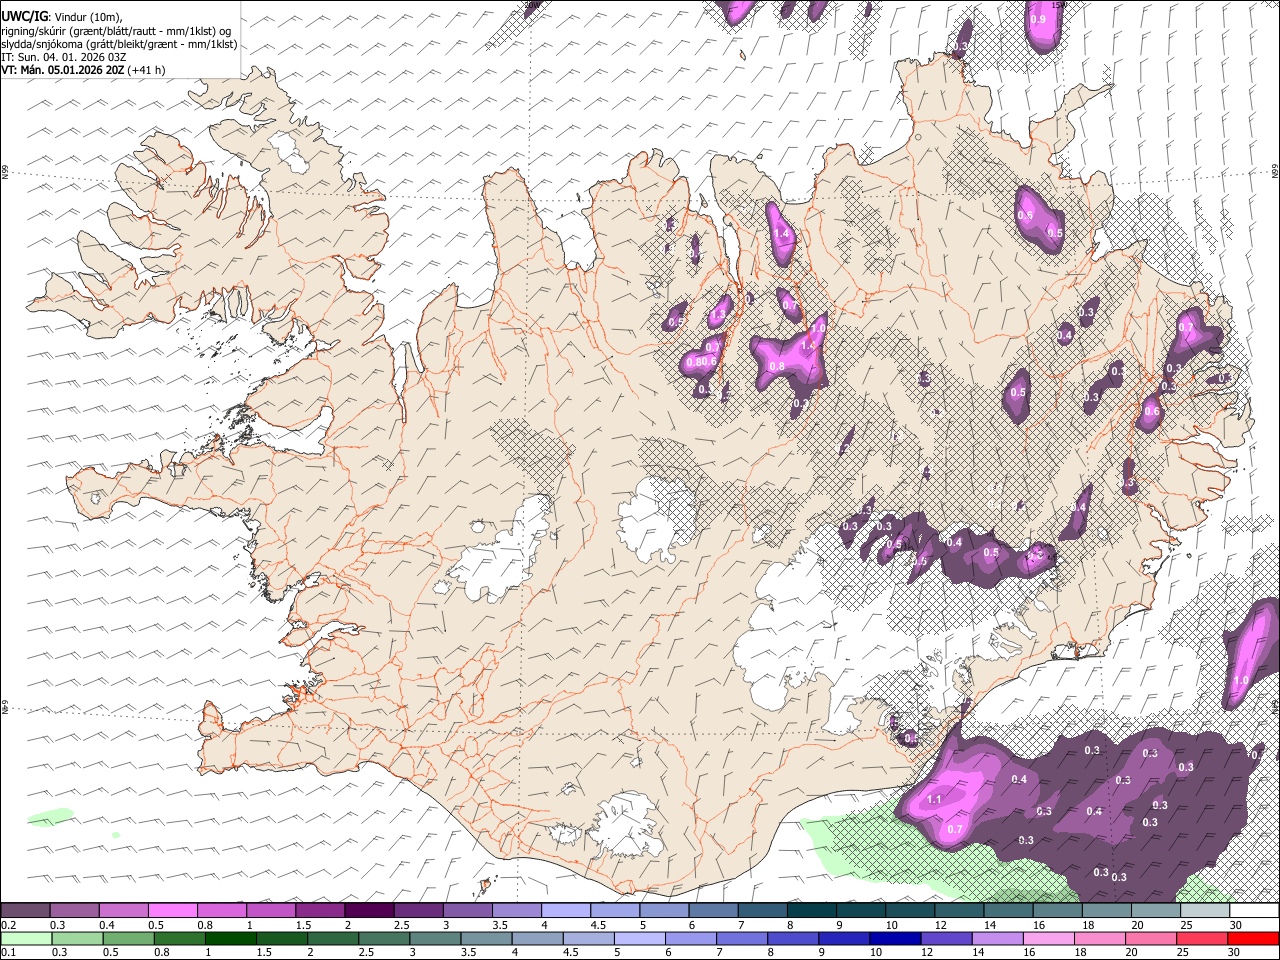Select the upper legend swatch between 9 and 10
The image size is (1280, 960).
[x=860, y=910]
